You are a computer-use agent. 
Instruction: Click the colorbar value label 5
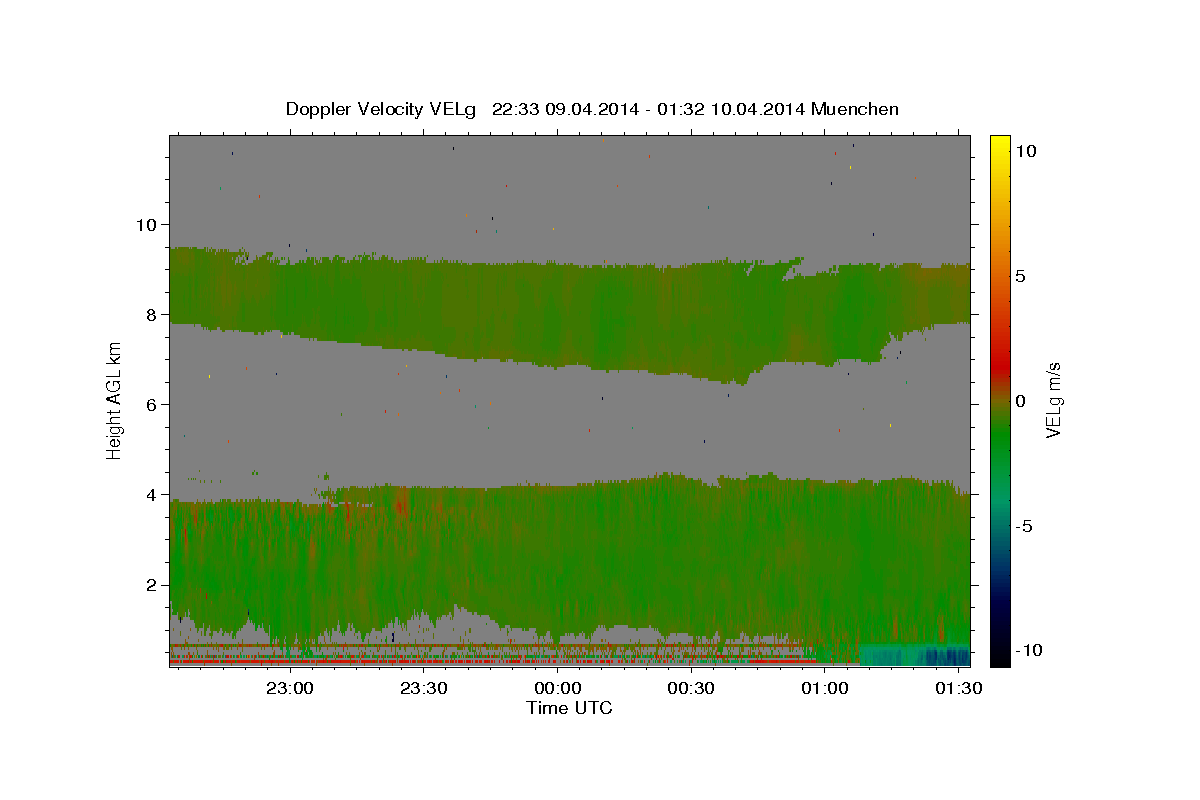tap(1021, 276)
